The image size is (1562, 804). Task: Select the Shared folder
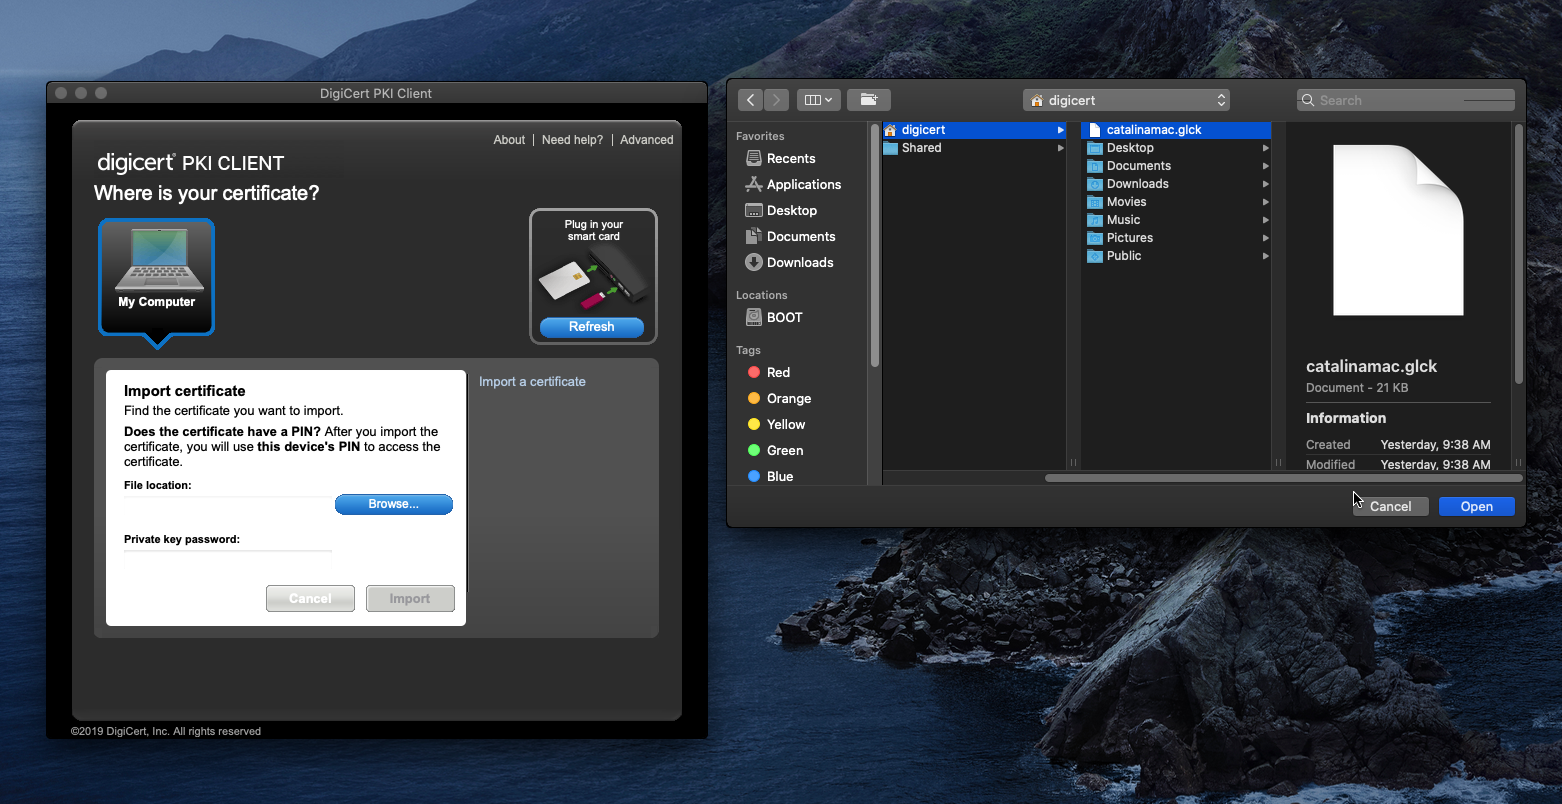pyautogui.click(x=974, y=148)
